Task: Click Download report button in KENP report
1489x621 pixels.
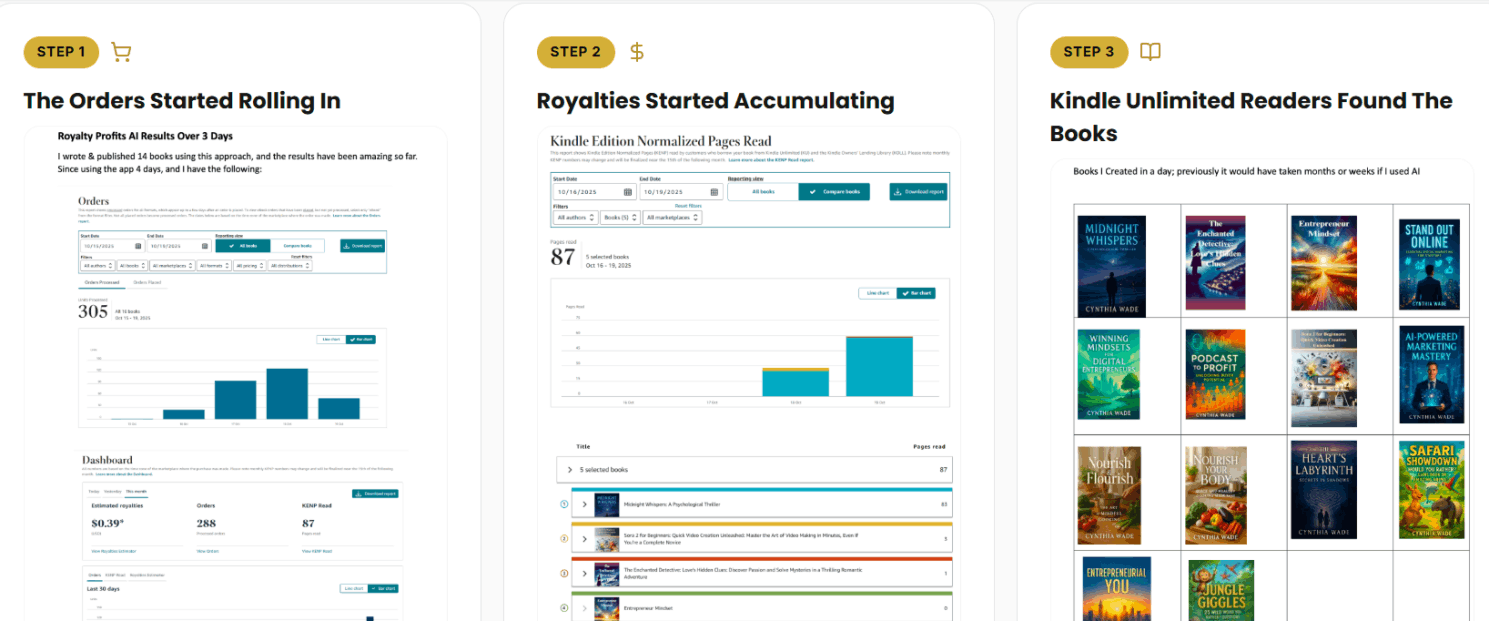Action: [x=918, y=192]
